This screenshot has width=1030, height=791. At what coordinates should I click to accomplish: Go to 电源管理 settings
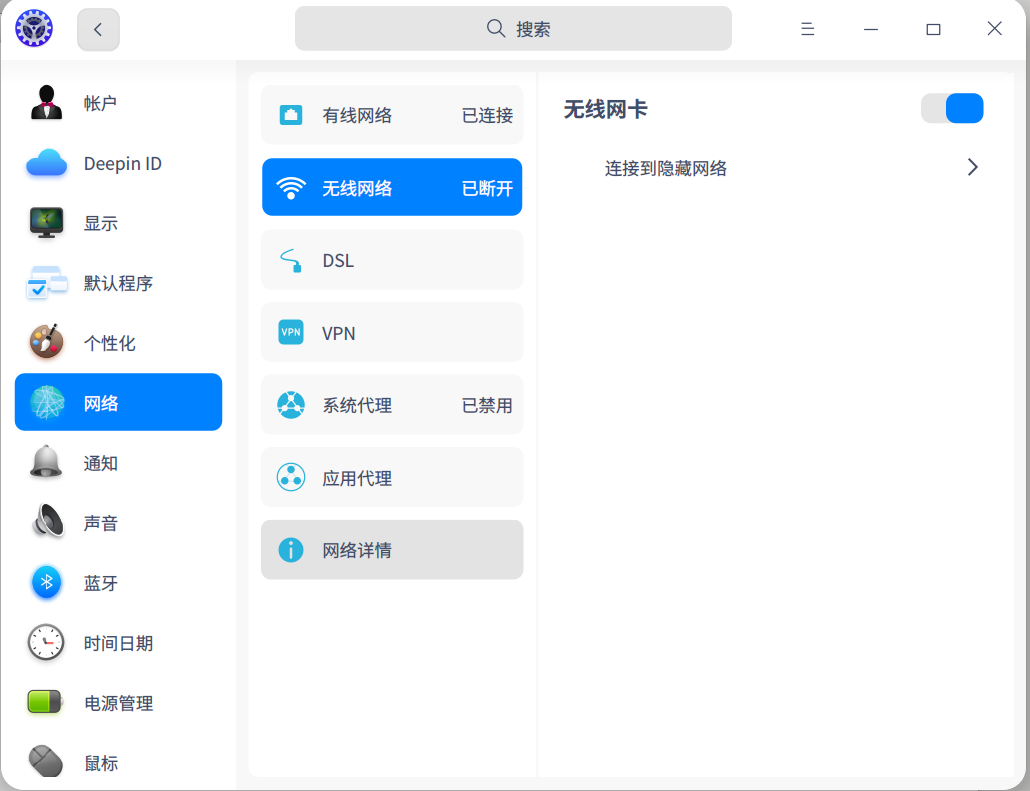(x=118, y=703)
